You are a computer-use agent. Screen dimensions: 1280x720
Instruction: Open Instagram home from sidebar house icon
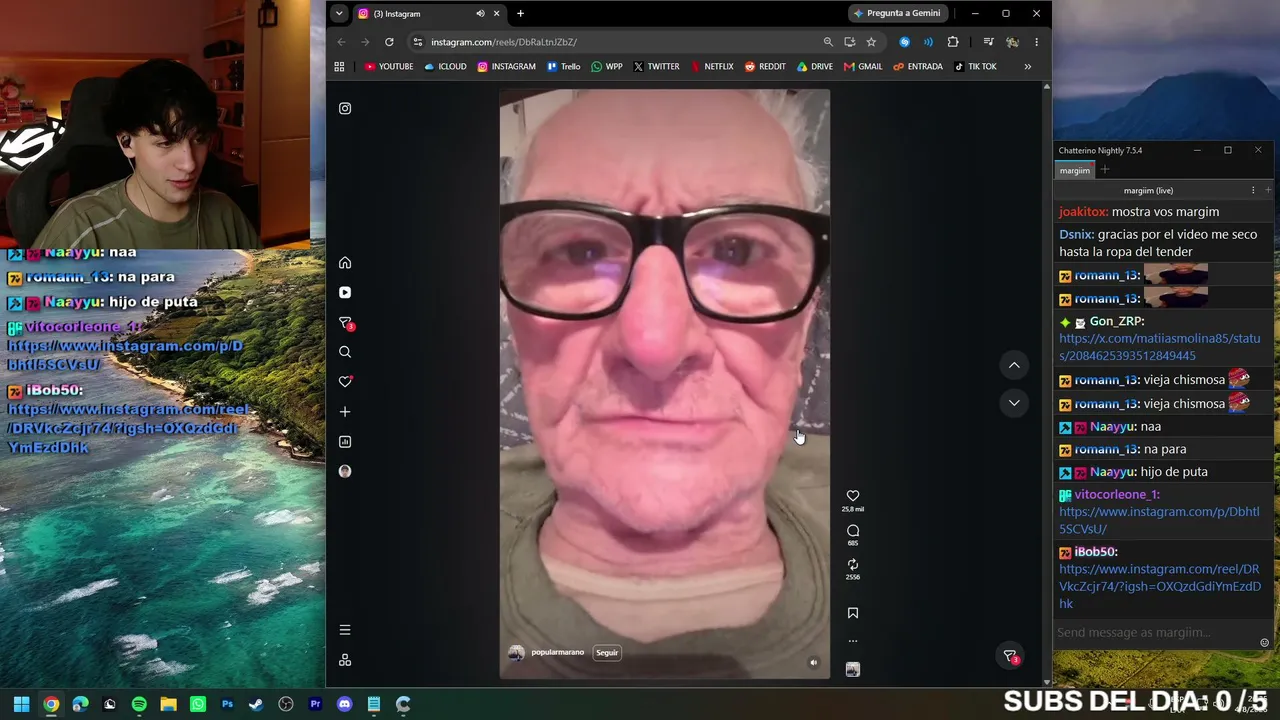click(x=345, y=263)
